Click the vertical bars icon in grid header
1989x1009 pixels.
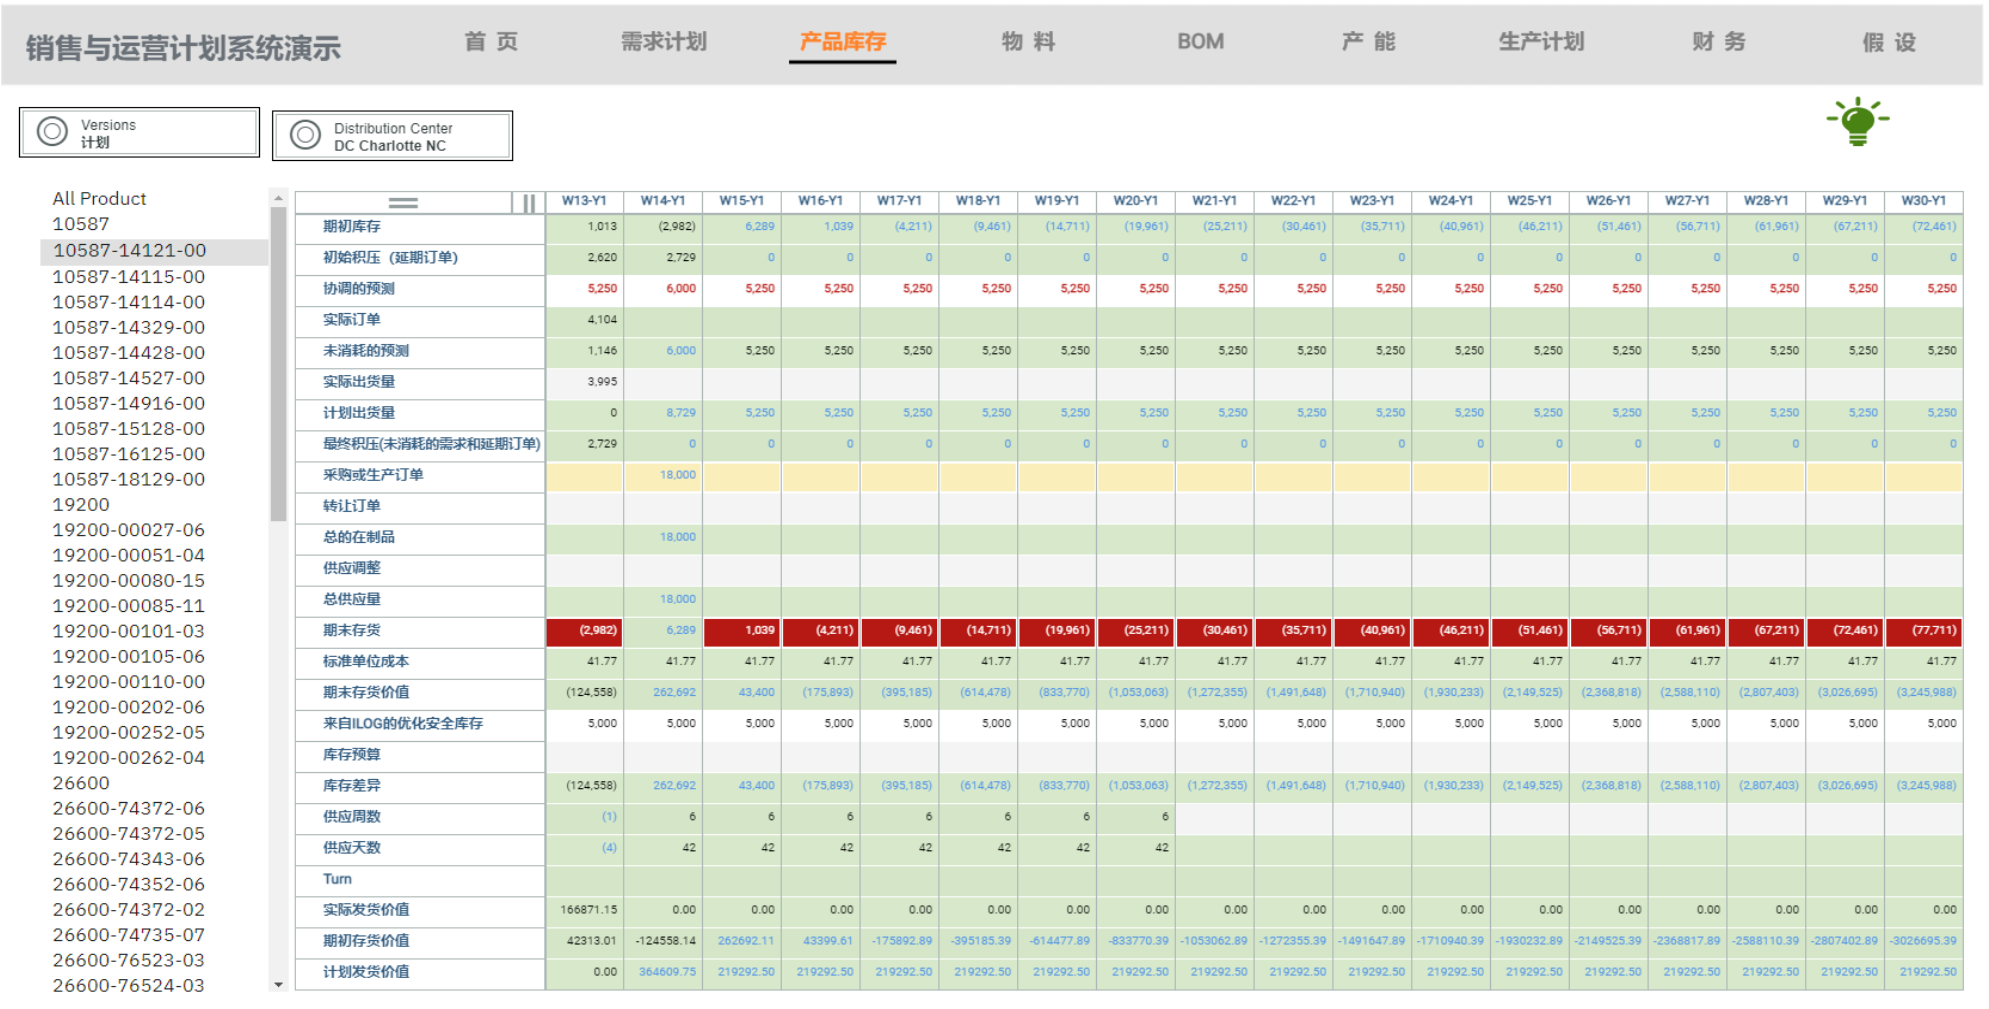click(x=528, y=203)
